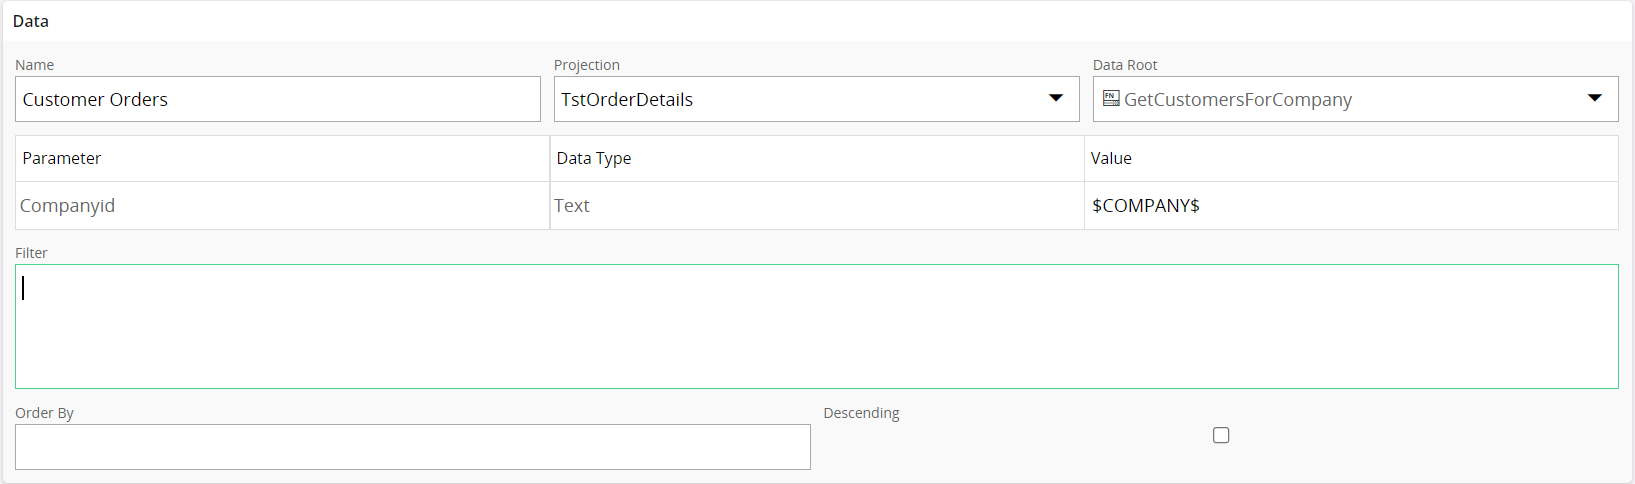This screenshot has height=484, width=1635.
Task: Click the Data Root label
Action: (x=1125, y=65)
